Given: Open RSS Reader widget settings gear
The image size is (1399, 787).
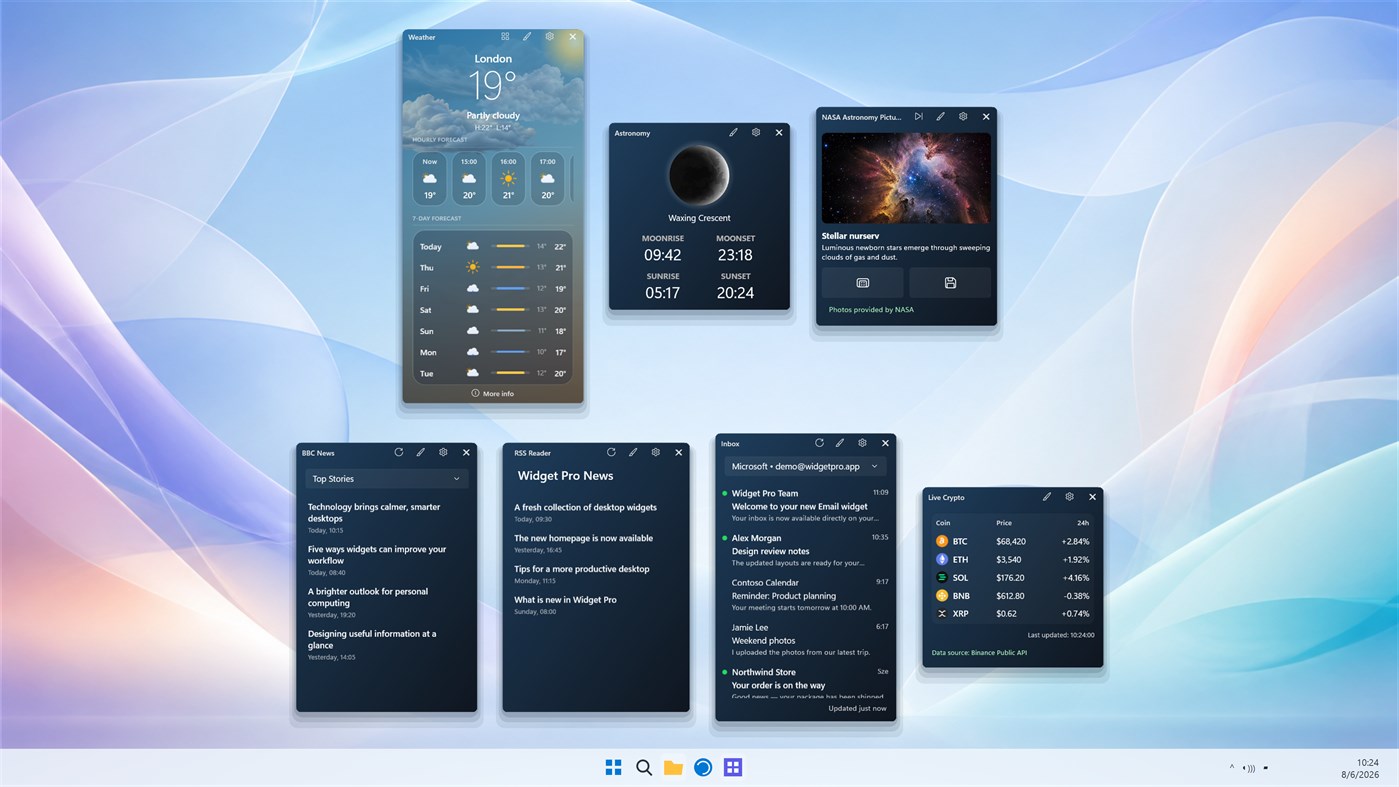Looking at the screenshot, I should coord(656,453).
